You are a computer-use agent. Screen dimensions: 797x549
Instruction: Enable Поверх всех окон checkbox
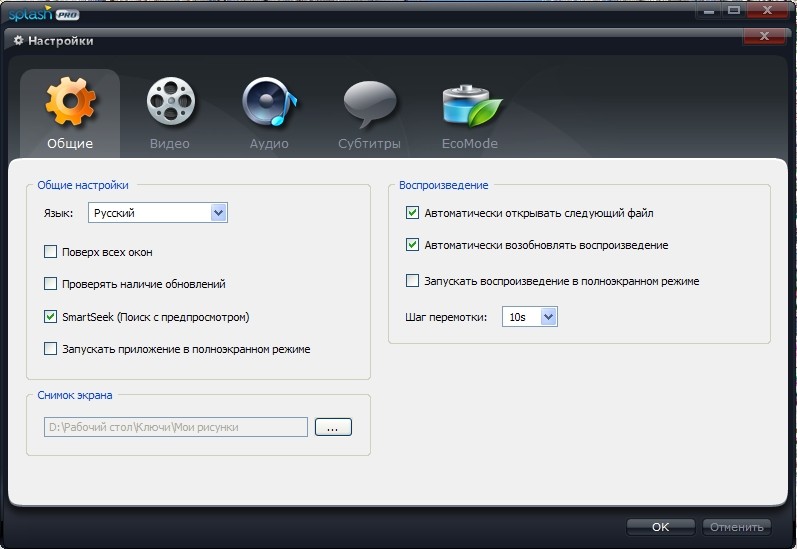click(x=50, y=252)
